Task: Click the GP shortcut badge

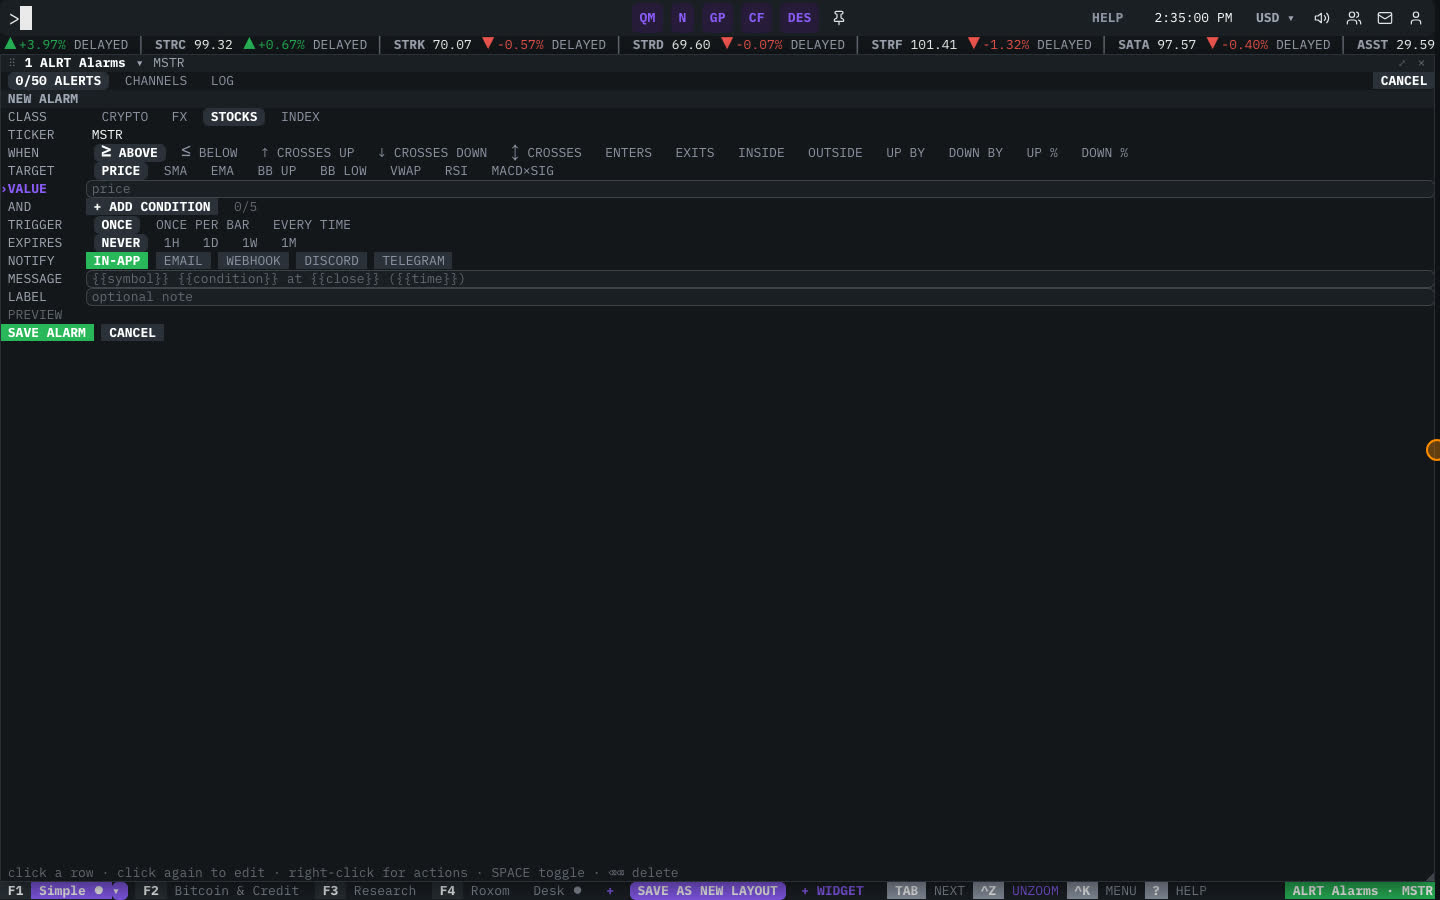Action: pyautogui.click(x=717, y=18)
